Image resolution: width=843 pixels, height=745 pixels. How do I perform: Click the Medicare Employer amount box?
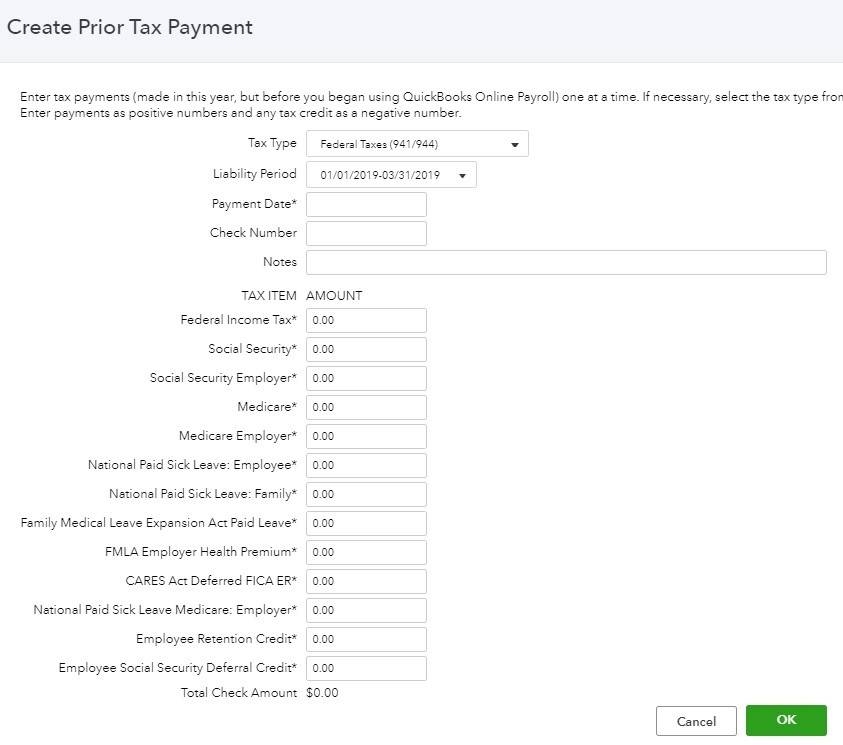(x=366, y=436)
